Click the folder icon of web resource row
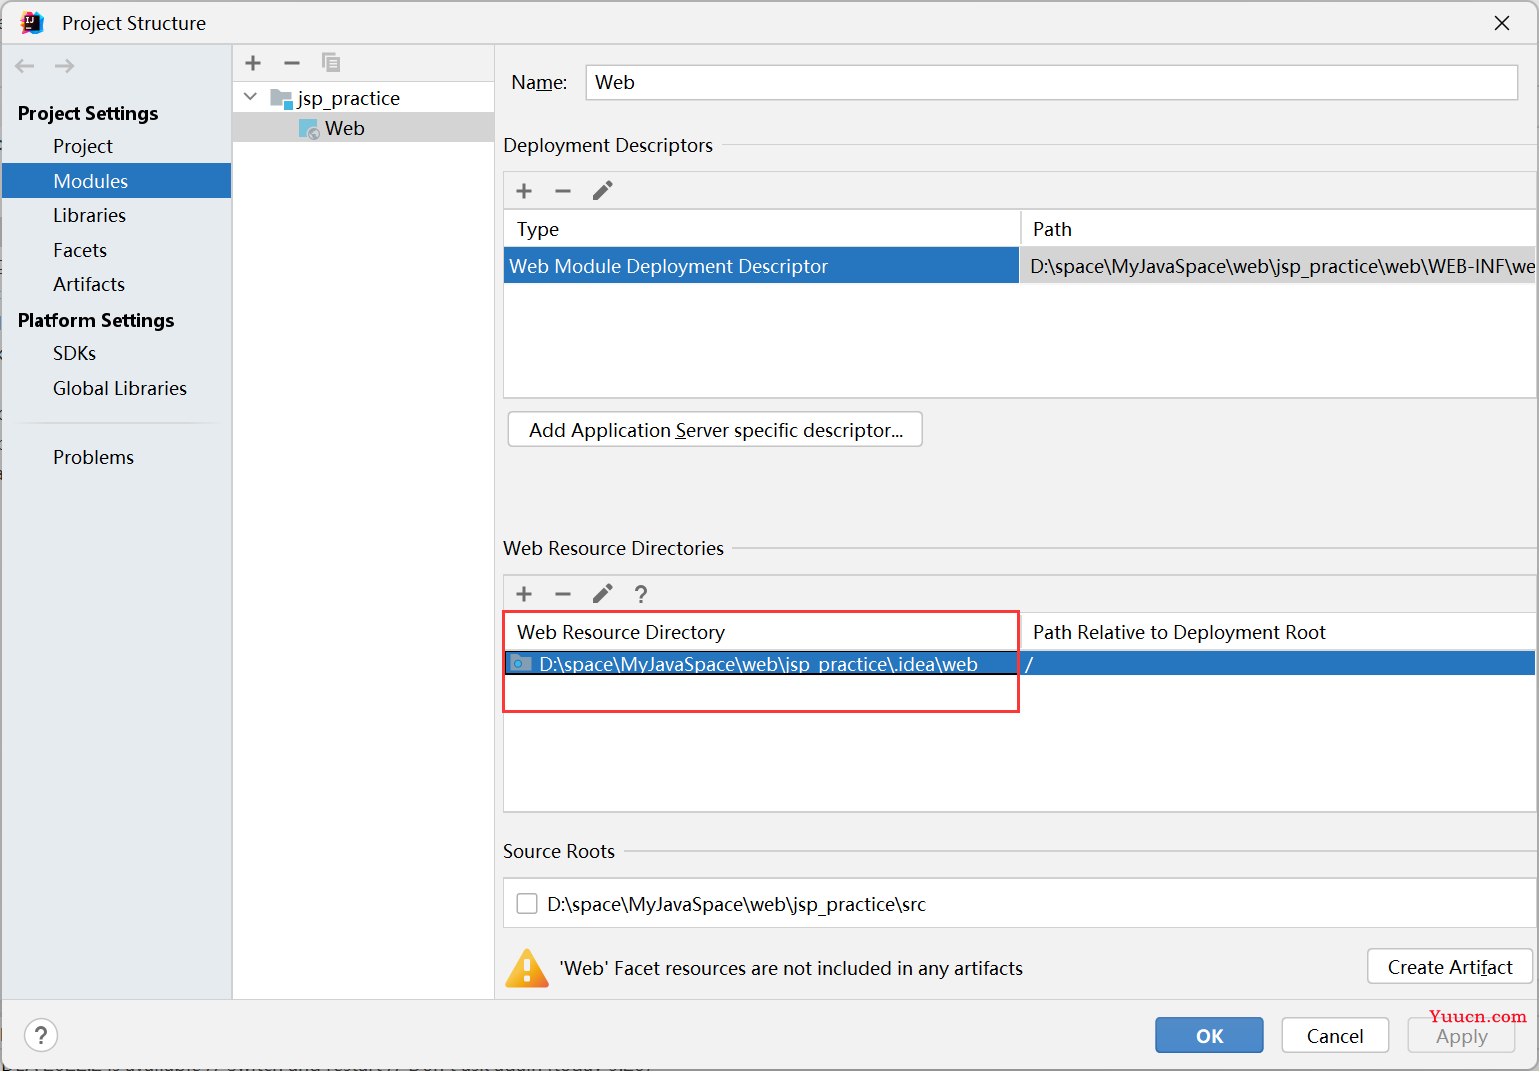 click(x=521, y=663)
